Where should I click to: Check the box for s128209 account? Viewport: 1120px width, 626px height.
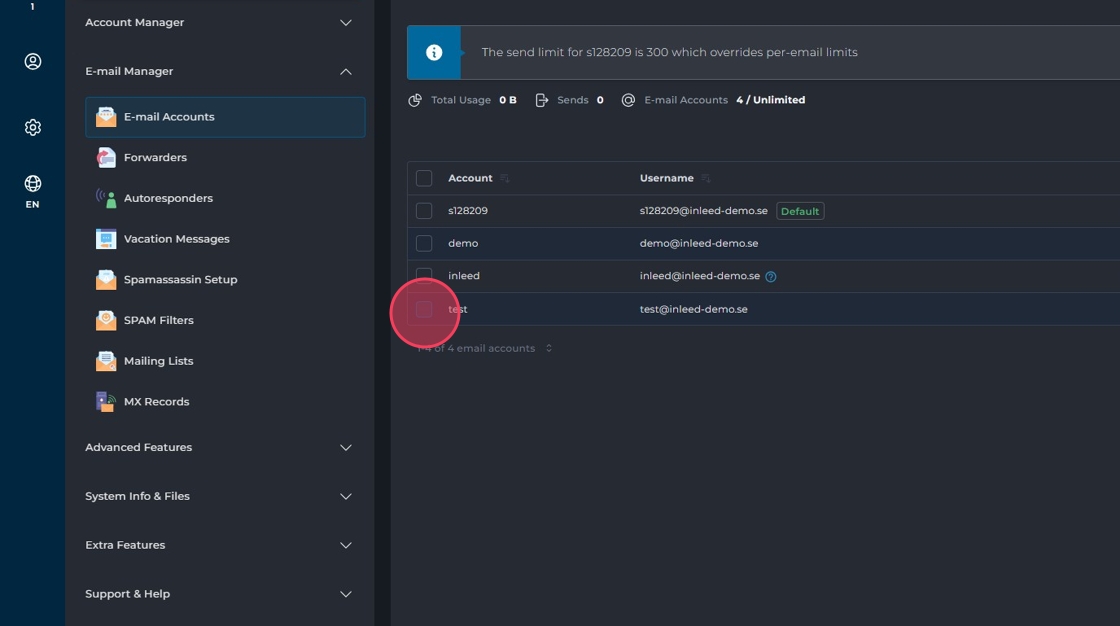tap(424, 211)
